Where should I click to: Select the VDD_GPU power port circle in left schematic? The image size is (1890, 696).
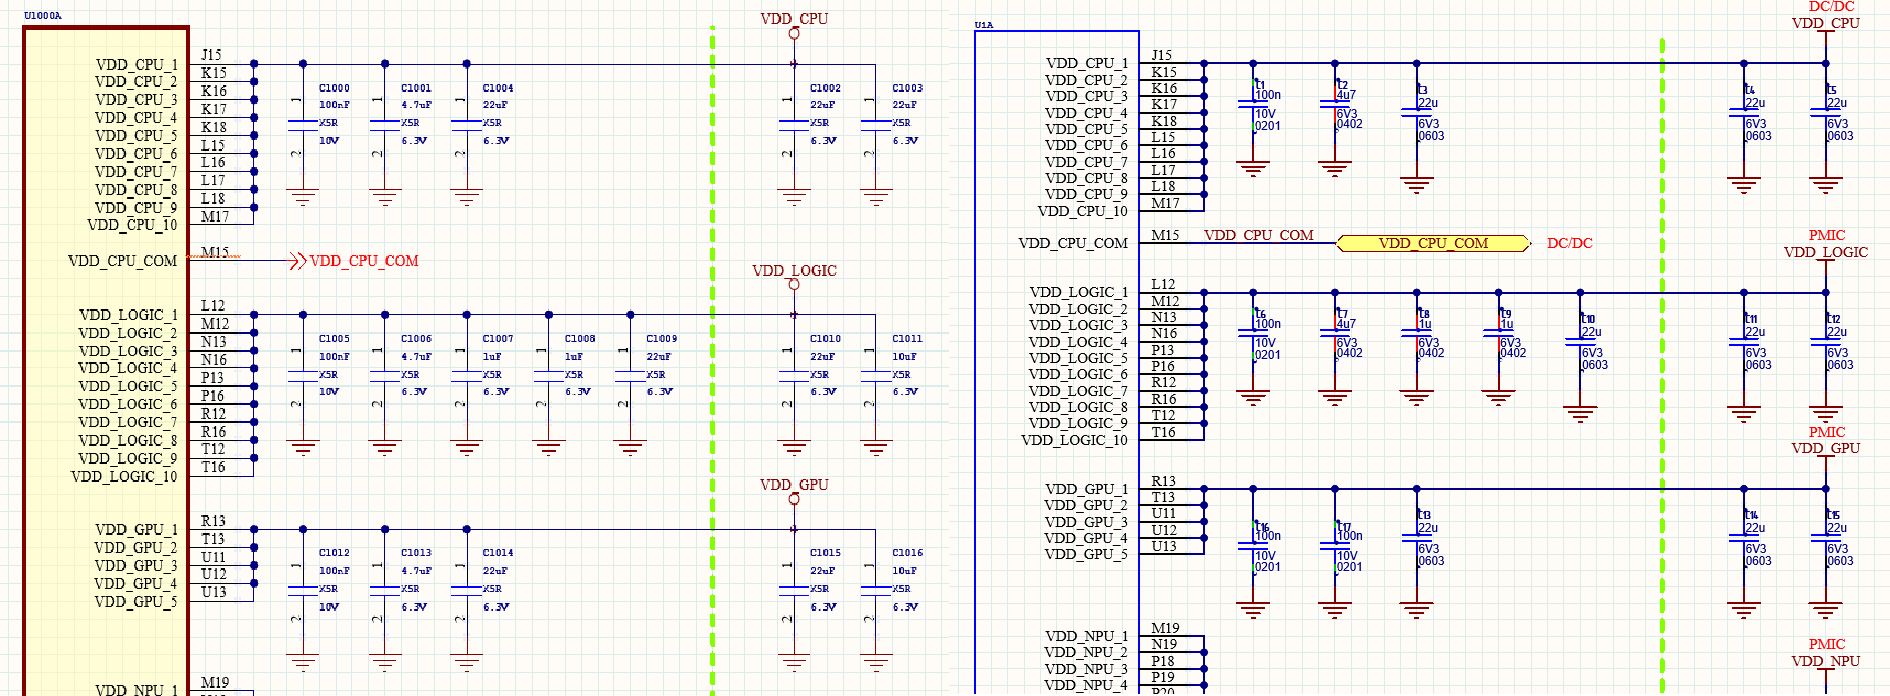click(794, 499)
